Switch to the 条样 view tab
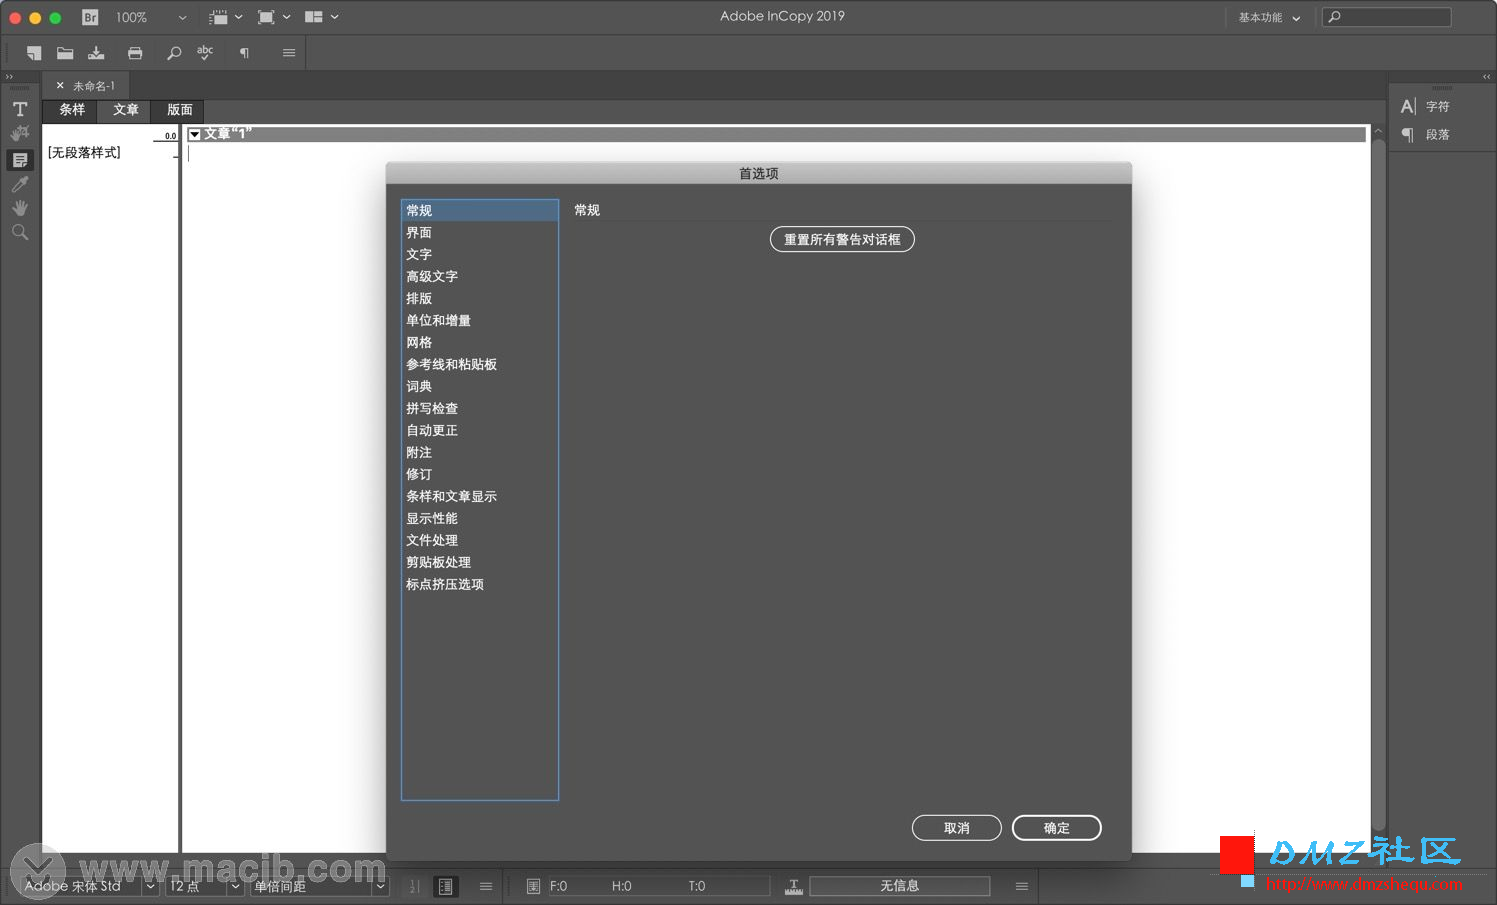 (x=72, y=110)
